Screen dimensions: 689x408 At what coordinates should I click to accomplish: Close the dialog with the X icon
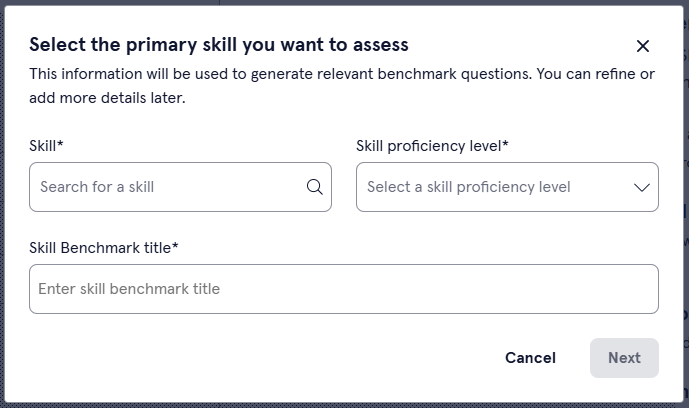643,46
